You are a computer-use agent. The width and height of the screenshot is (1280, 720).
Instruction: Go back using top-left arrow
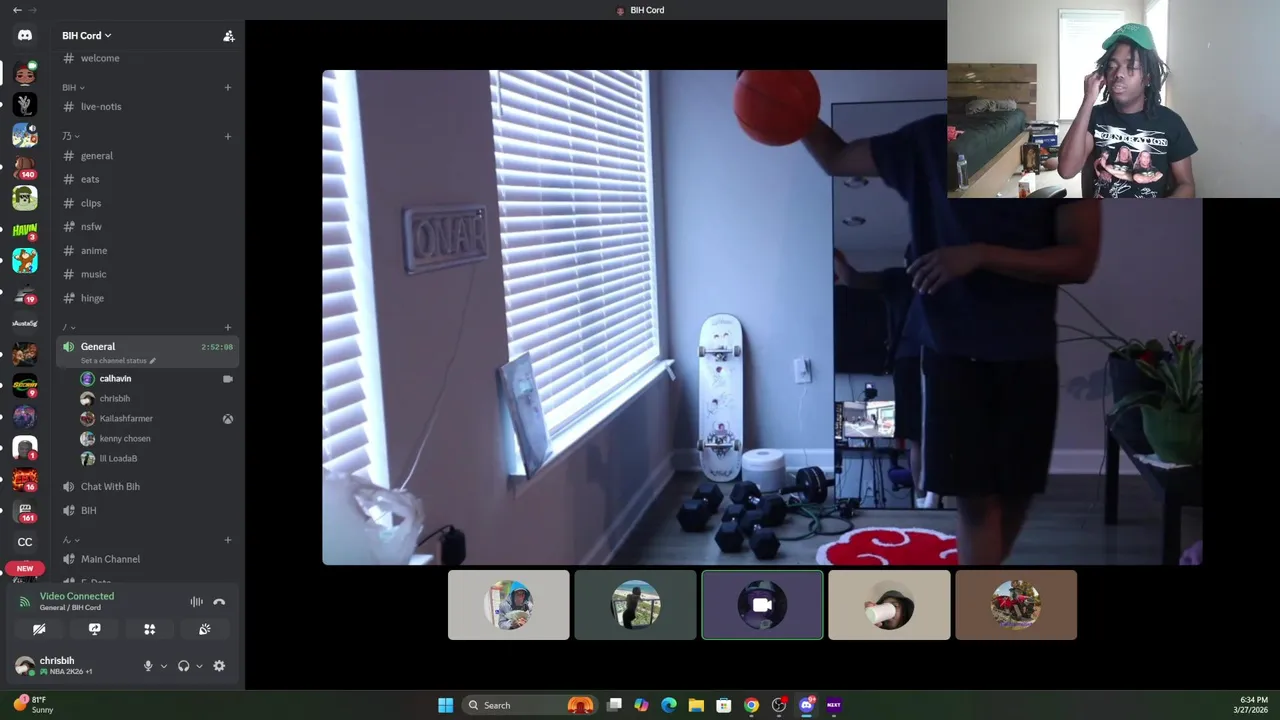click(17, 10)
